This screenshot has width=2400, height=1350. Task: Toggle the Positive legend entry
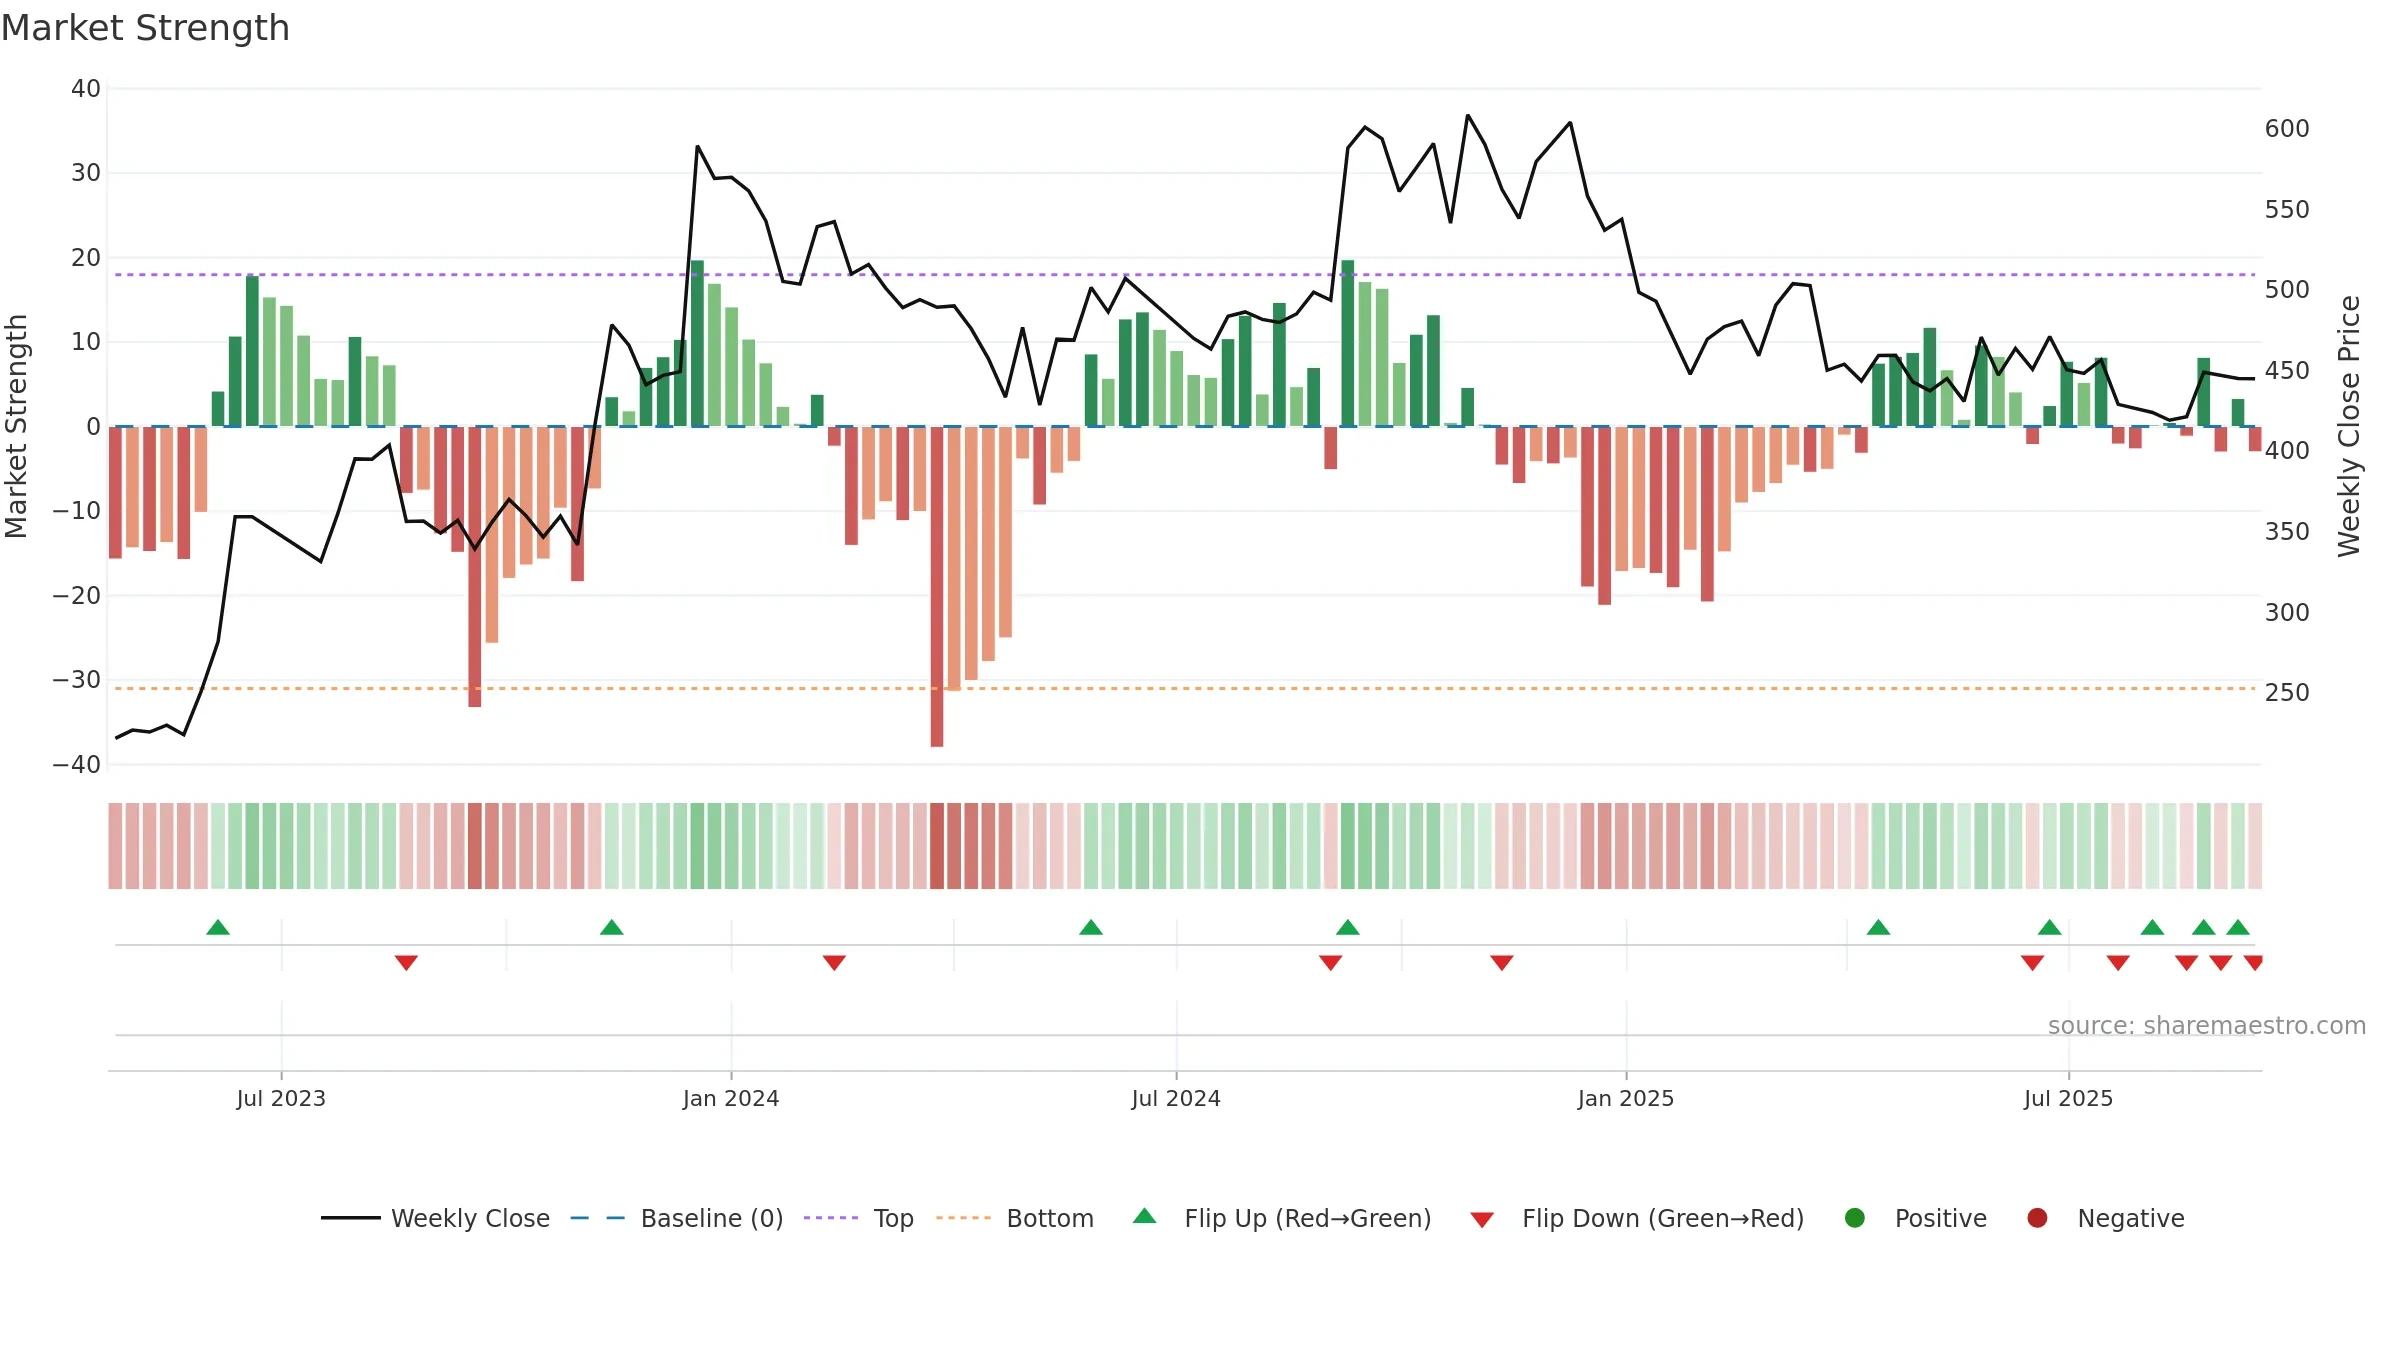point(1915,1218)
